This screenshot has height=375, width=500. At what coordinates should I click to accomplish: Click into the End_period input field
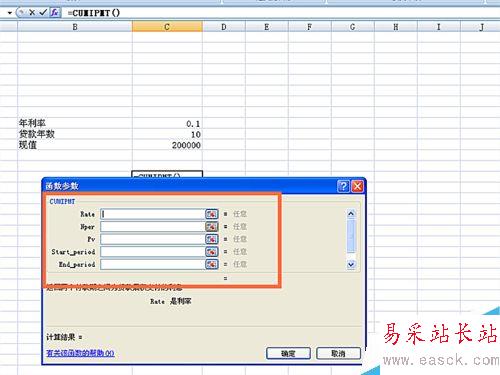(153, 264)
